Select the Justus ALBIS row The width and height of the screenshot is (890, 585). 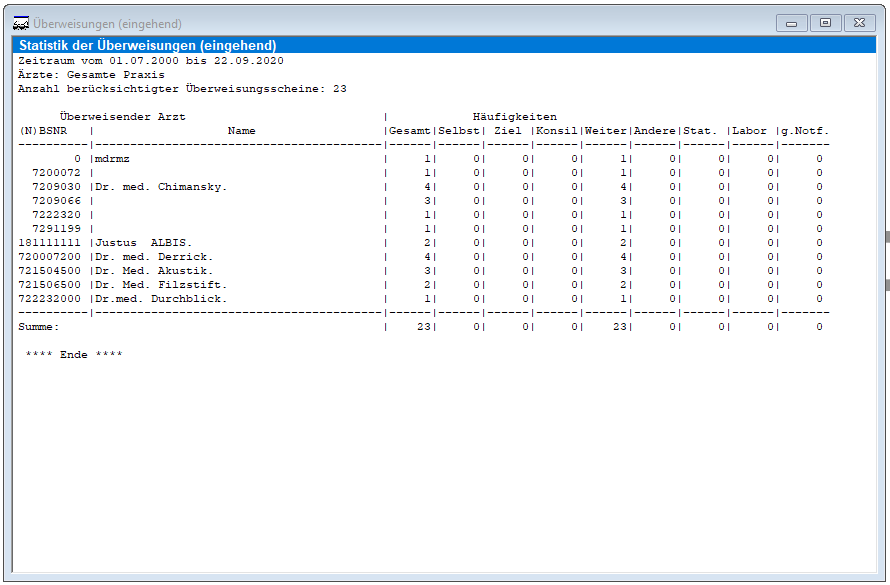(143, 243)
